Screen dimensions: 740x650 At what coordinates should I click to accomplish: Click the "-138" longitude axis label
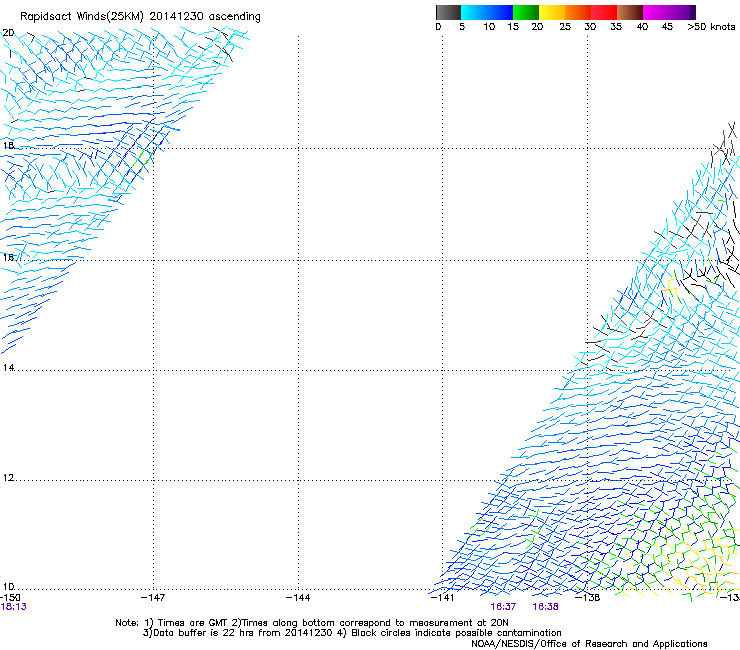587,598
